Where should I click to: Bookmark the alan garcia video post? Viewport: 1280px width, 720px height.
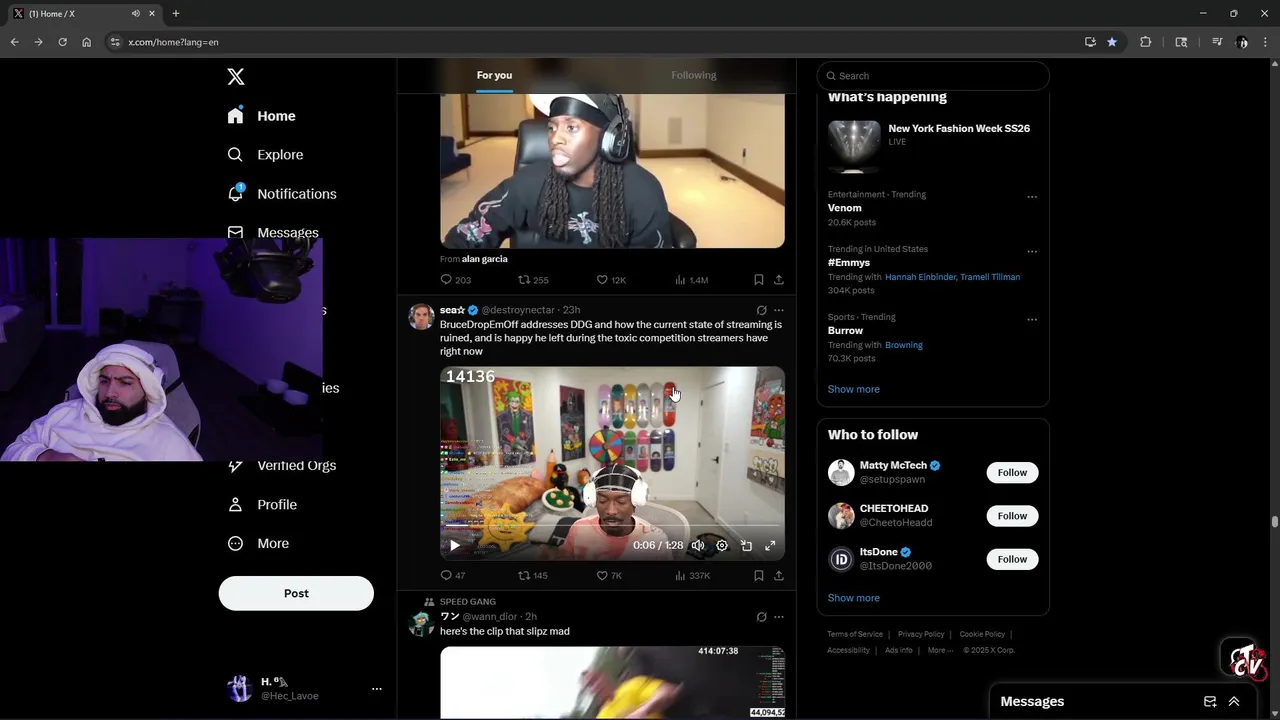click(759, 280)
